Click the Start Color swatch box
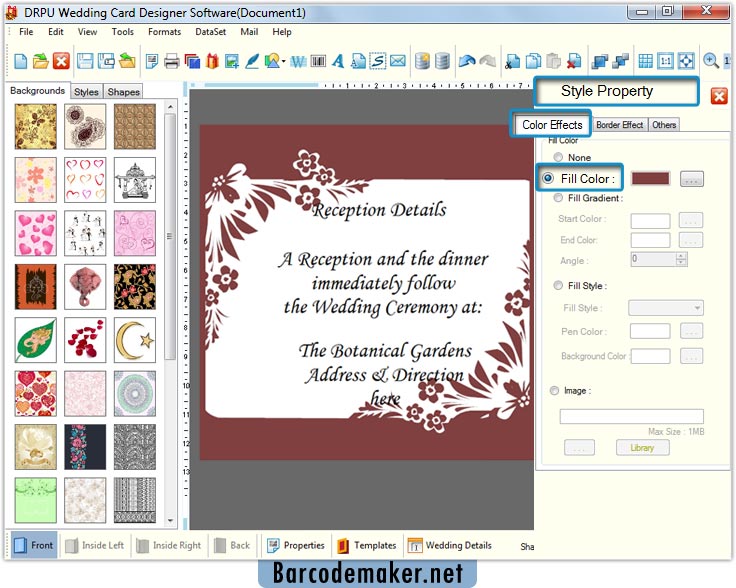The image size is (736, 588). (650, 220)
